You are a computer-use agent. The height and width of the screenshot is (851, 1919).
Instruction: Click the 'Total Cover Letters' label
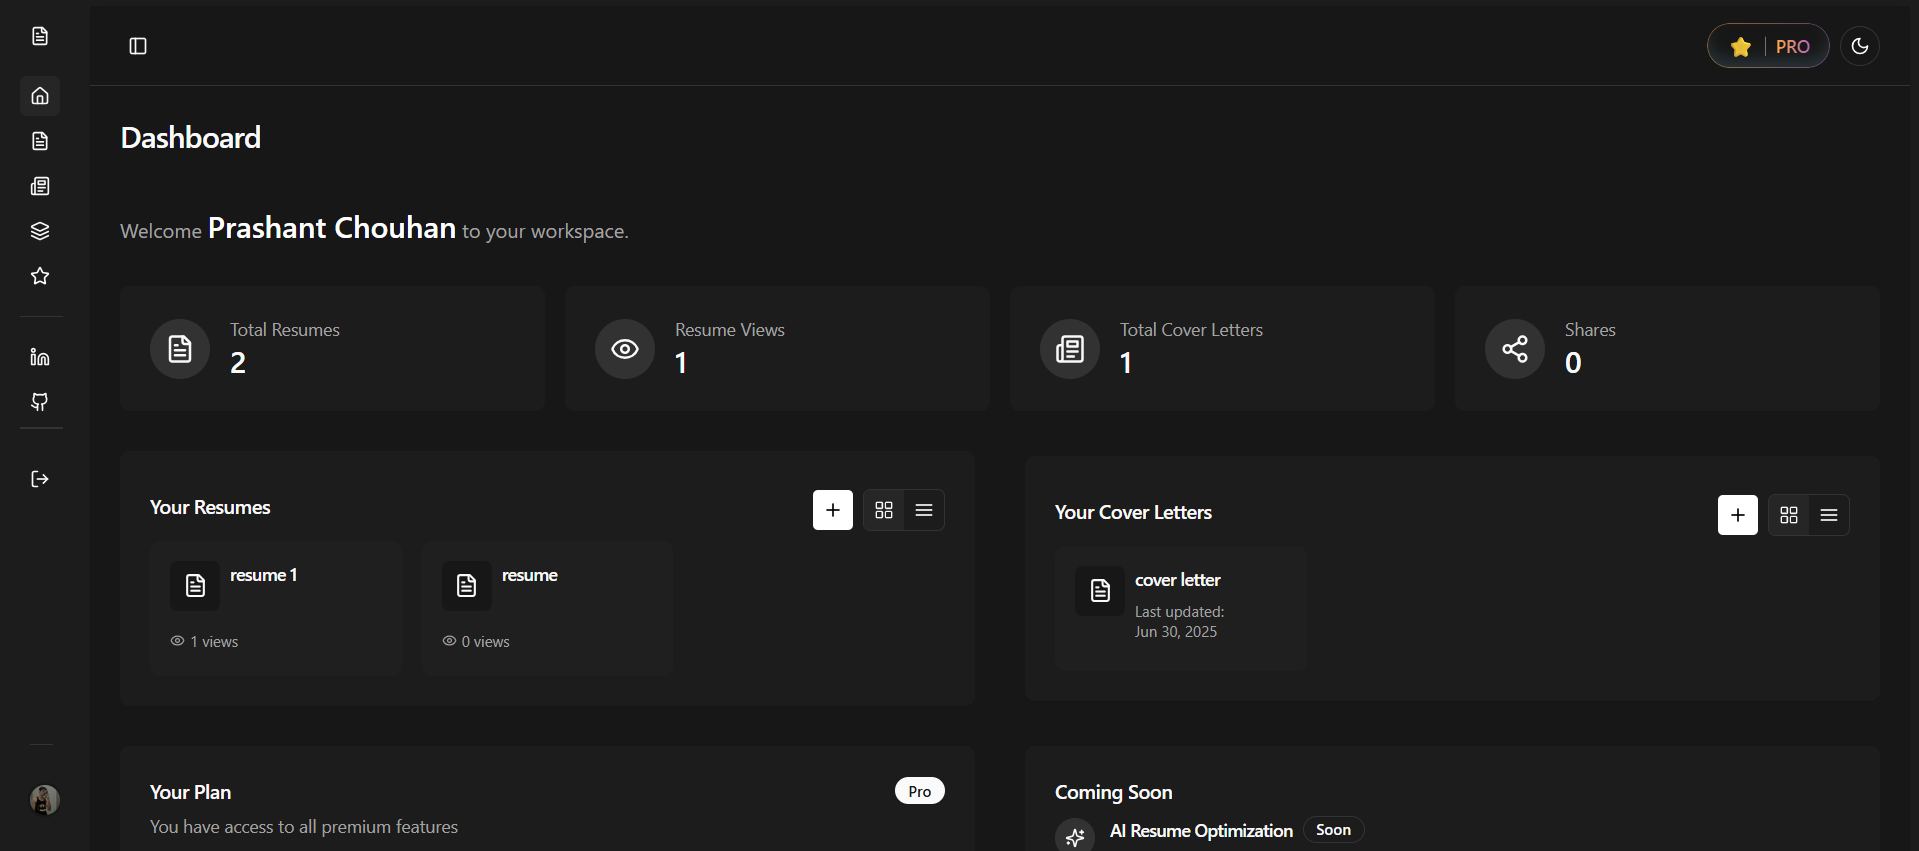tap(1191, 330)
